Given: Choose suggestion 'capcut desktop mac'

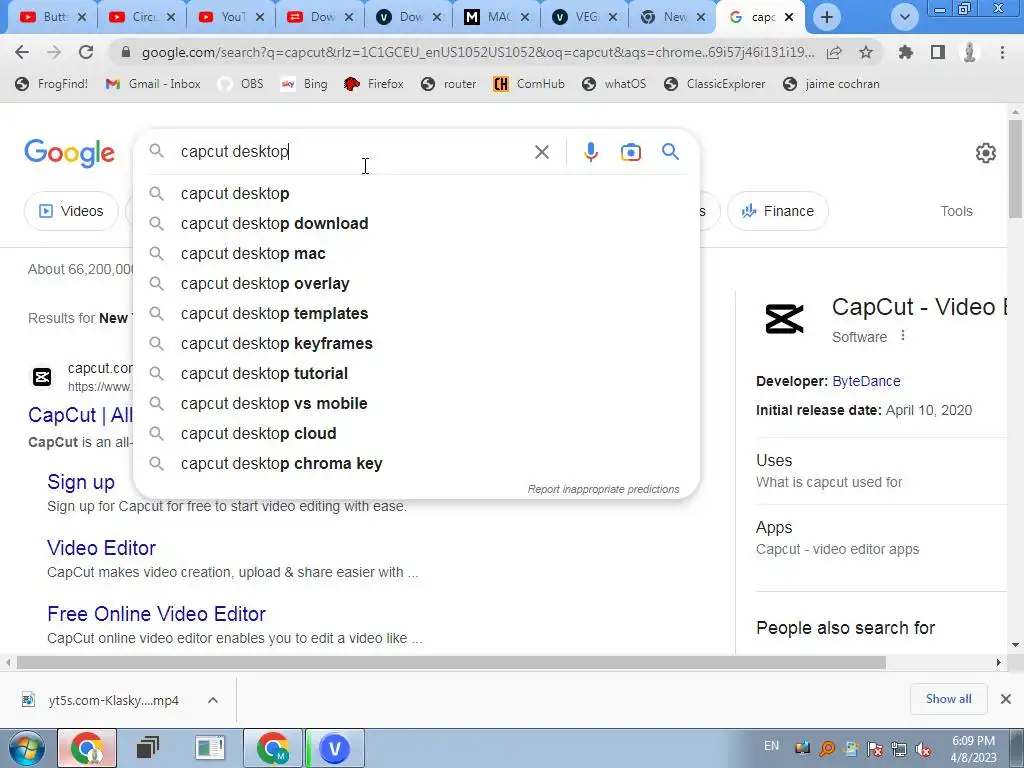Looking at the screenshot, I should [416, 253].
